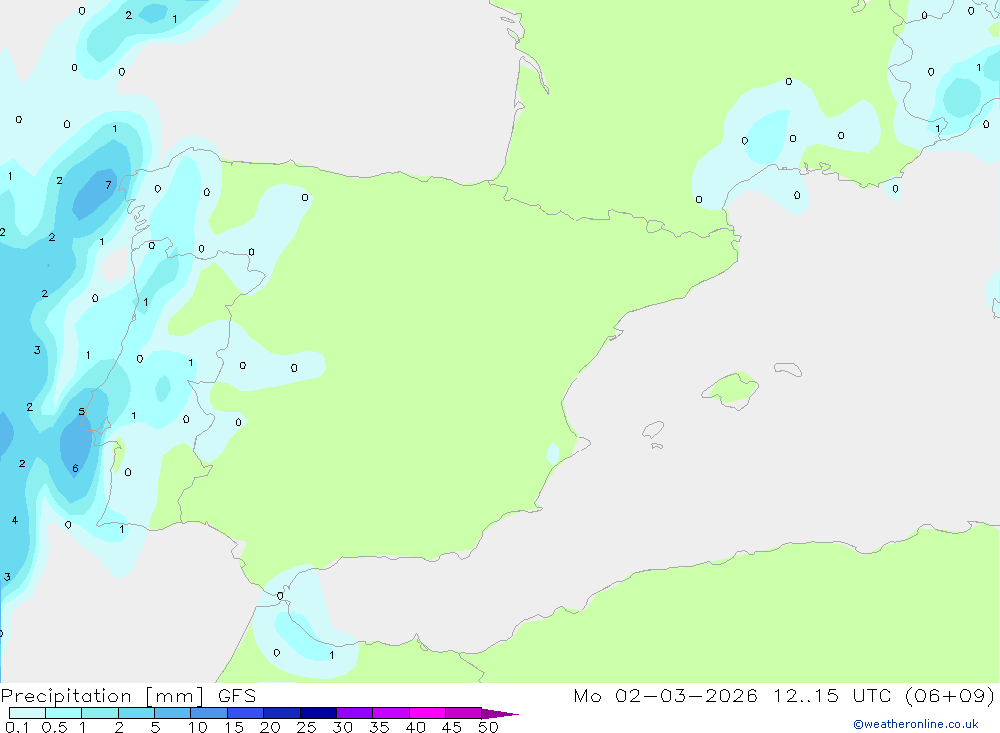The width and height of the screenshot is (1000, 733).
Task: Click the Ibiza island outline
Action: pyautogui.click(x=653, y=430)
